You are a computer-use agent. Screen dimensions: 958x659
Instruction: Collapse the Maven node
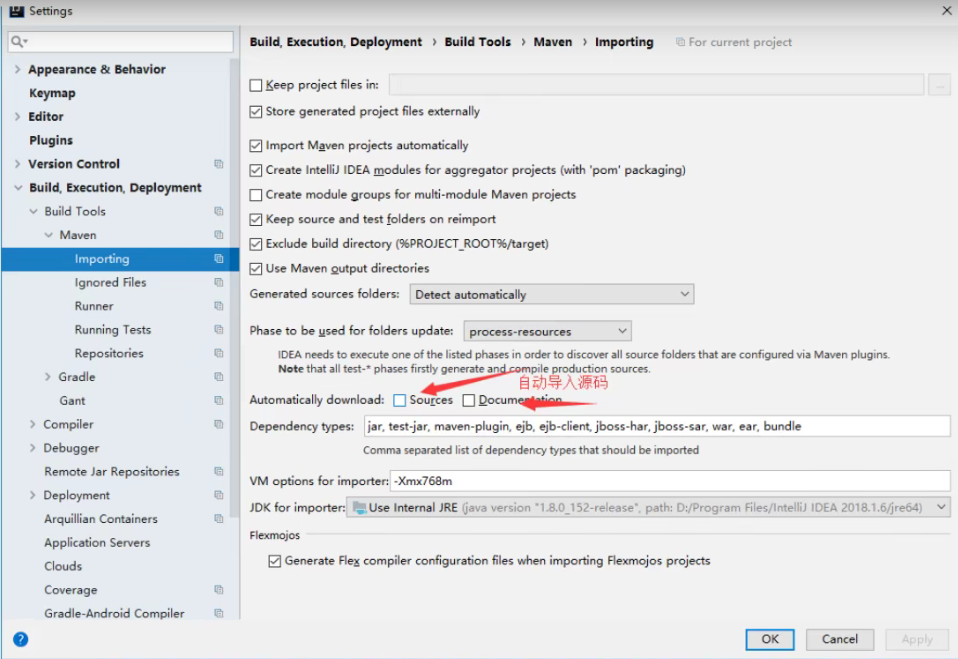pos(49,235)
